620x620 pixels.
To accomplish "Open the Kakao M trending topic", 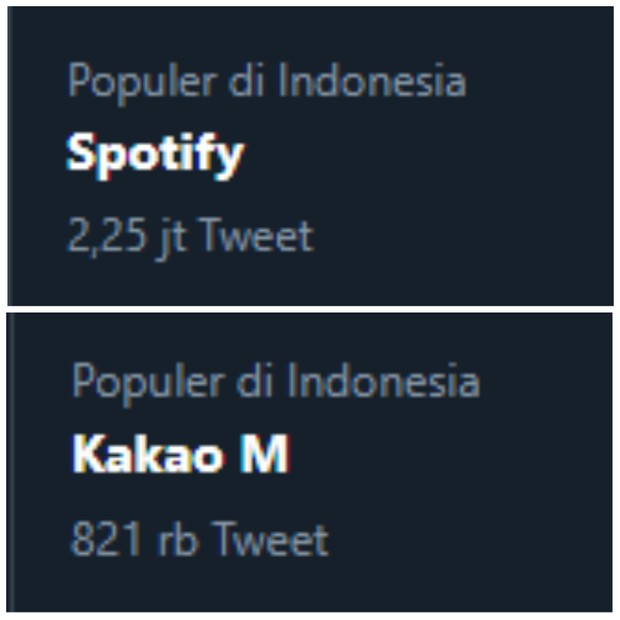I will 180,456.
